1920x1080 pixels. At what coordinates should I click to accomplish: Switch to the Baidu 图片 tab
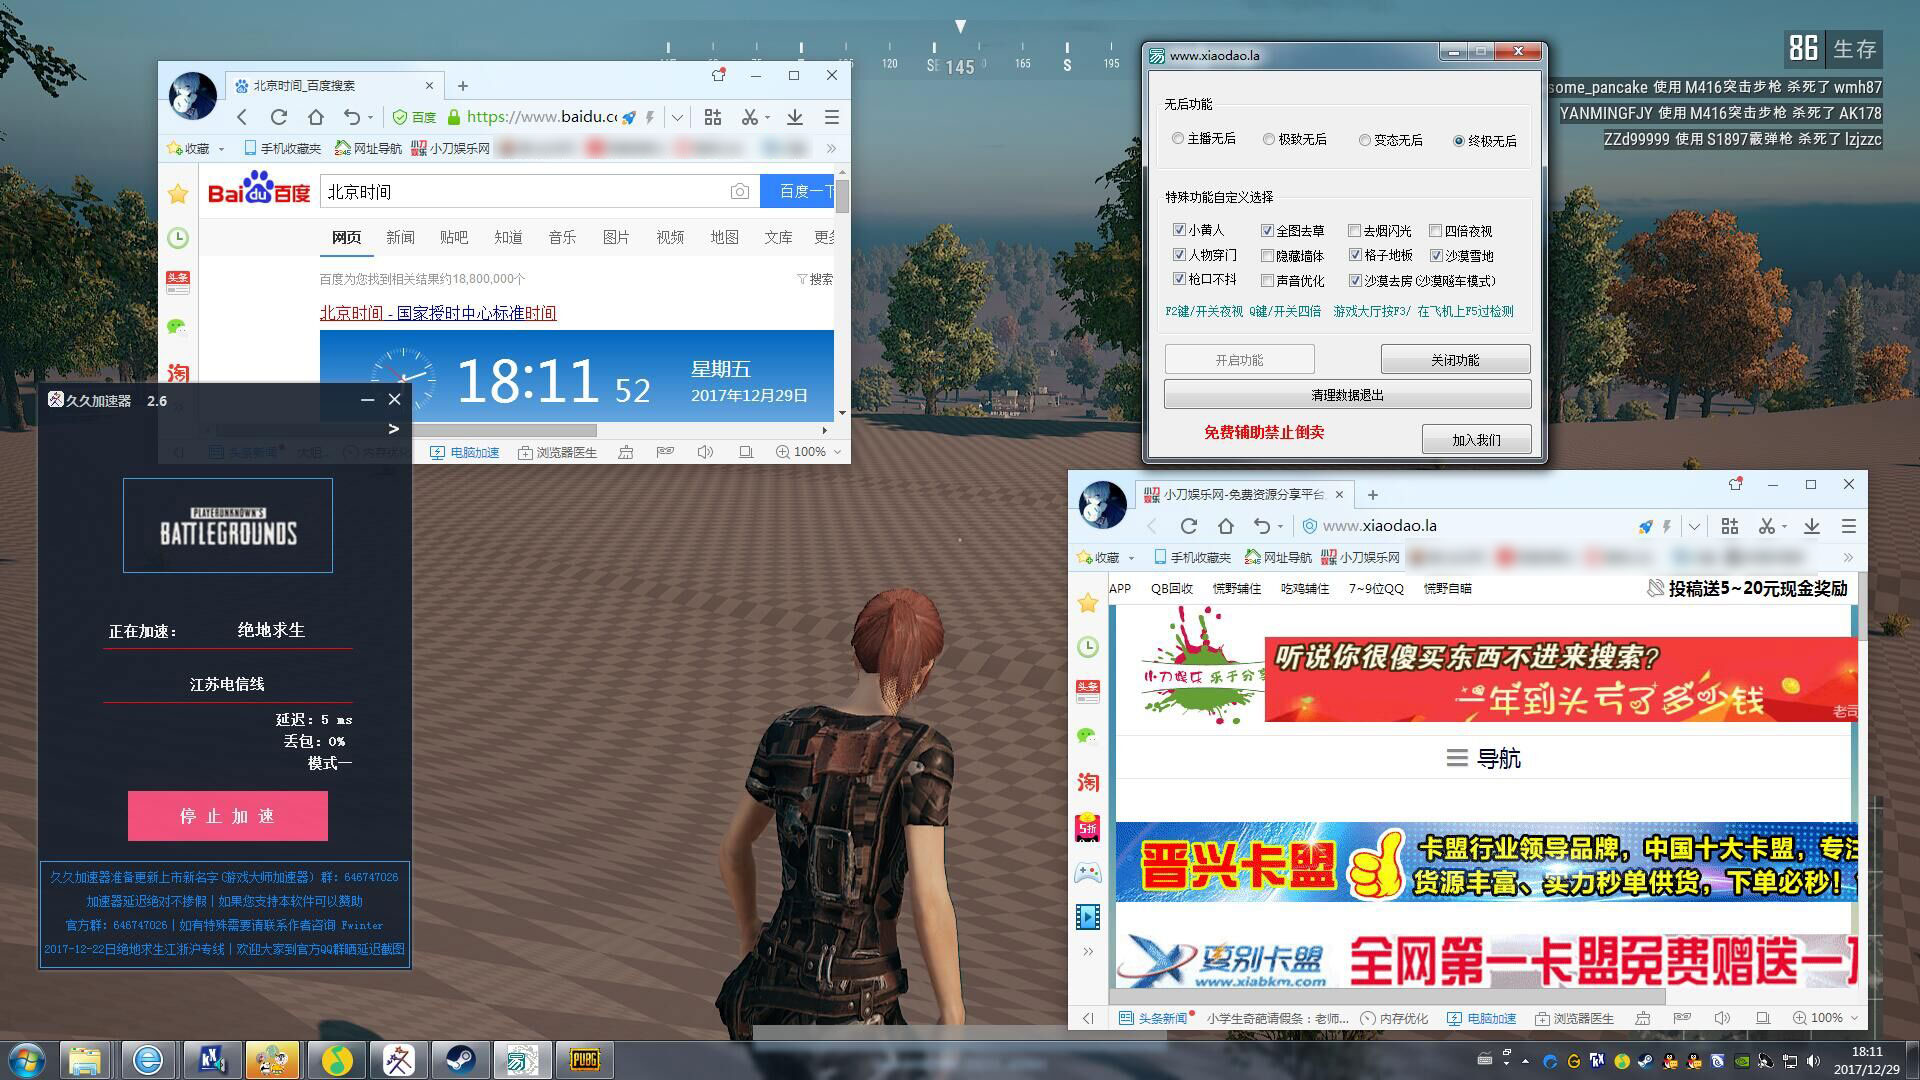(x=616, y=237)
